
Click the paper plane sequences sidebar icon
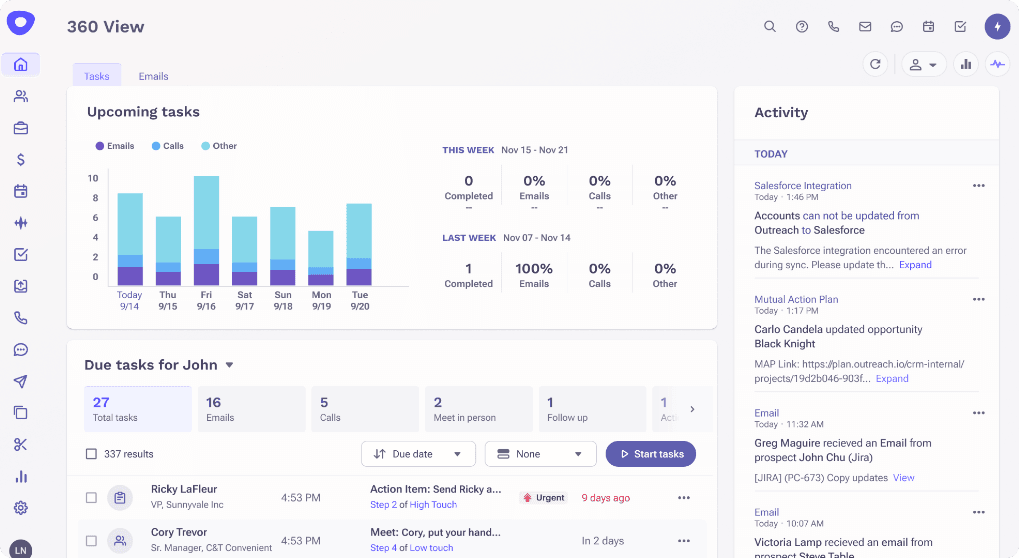click(21, 381)
